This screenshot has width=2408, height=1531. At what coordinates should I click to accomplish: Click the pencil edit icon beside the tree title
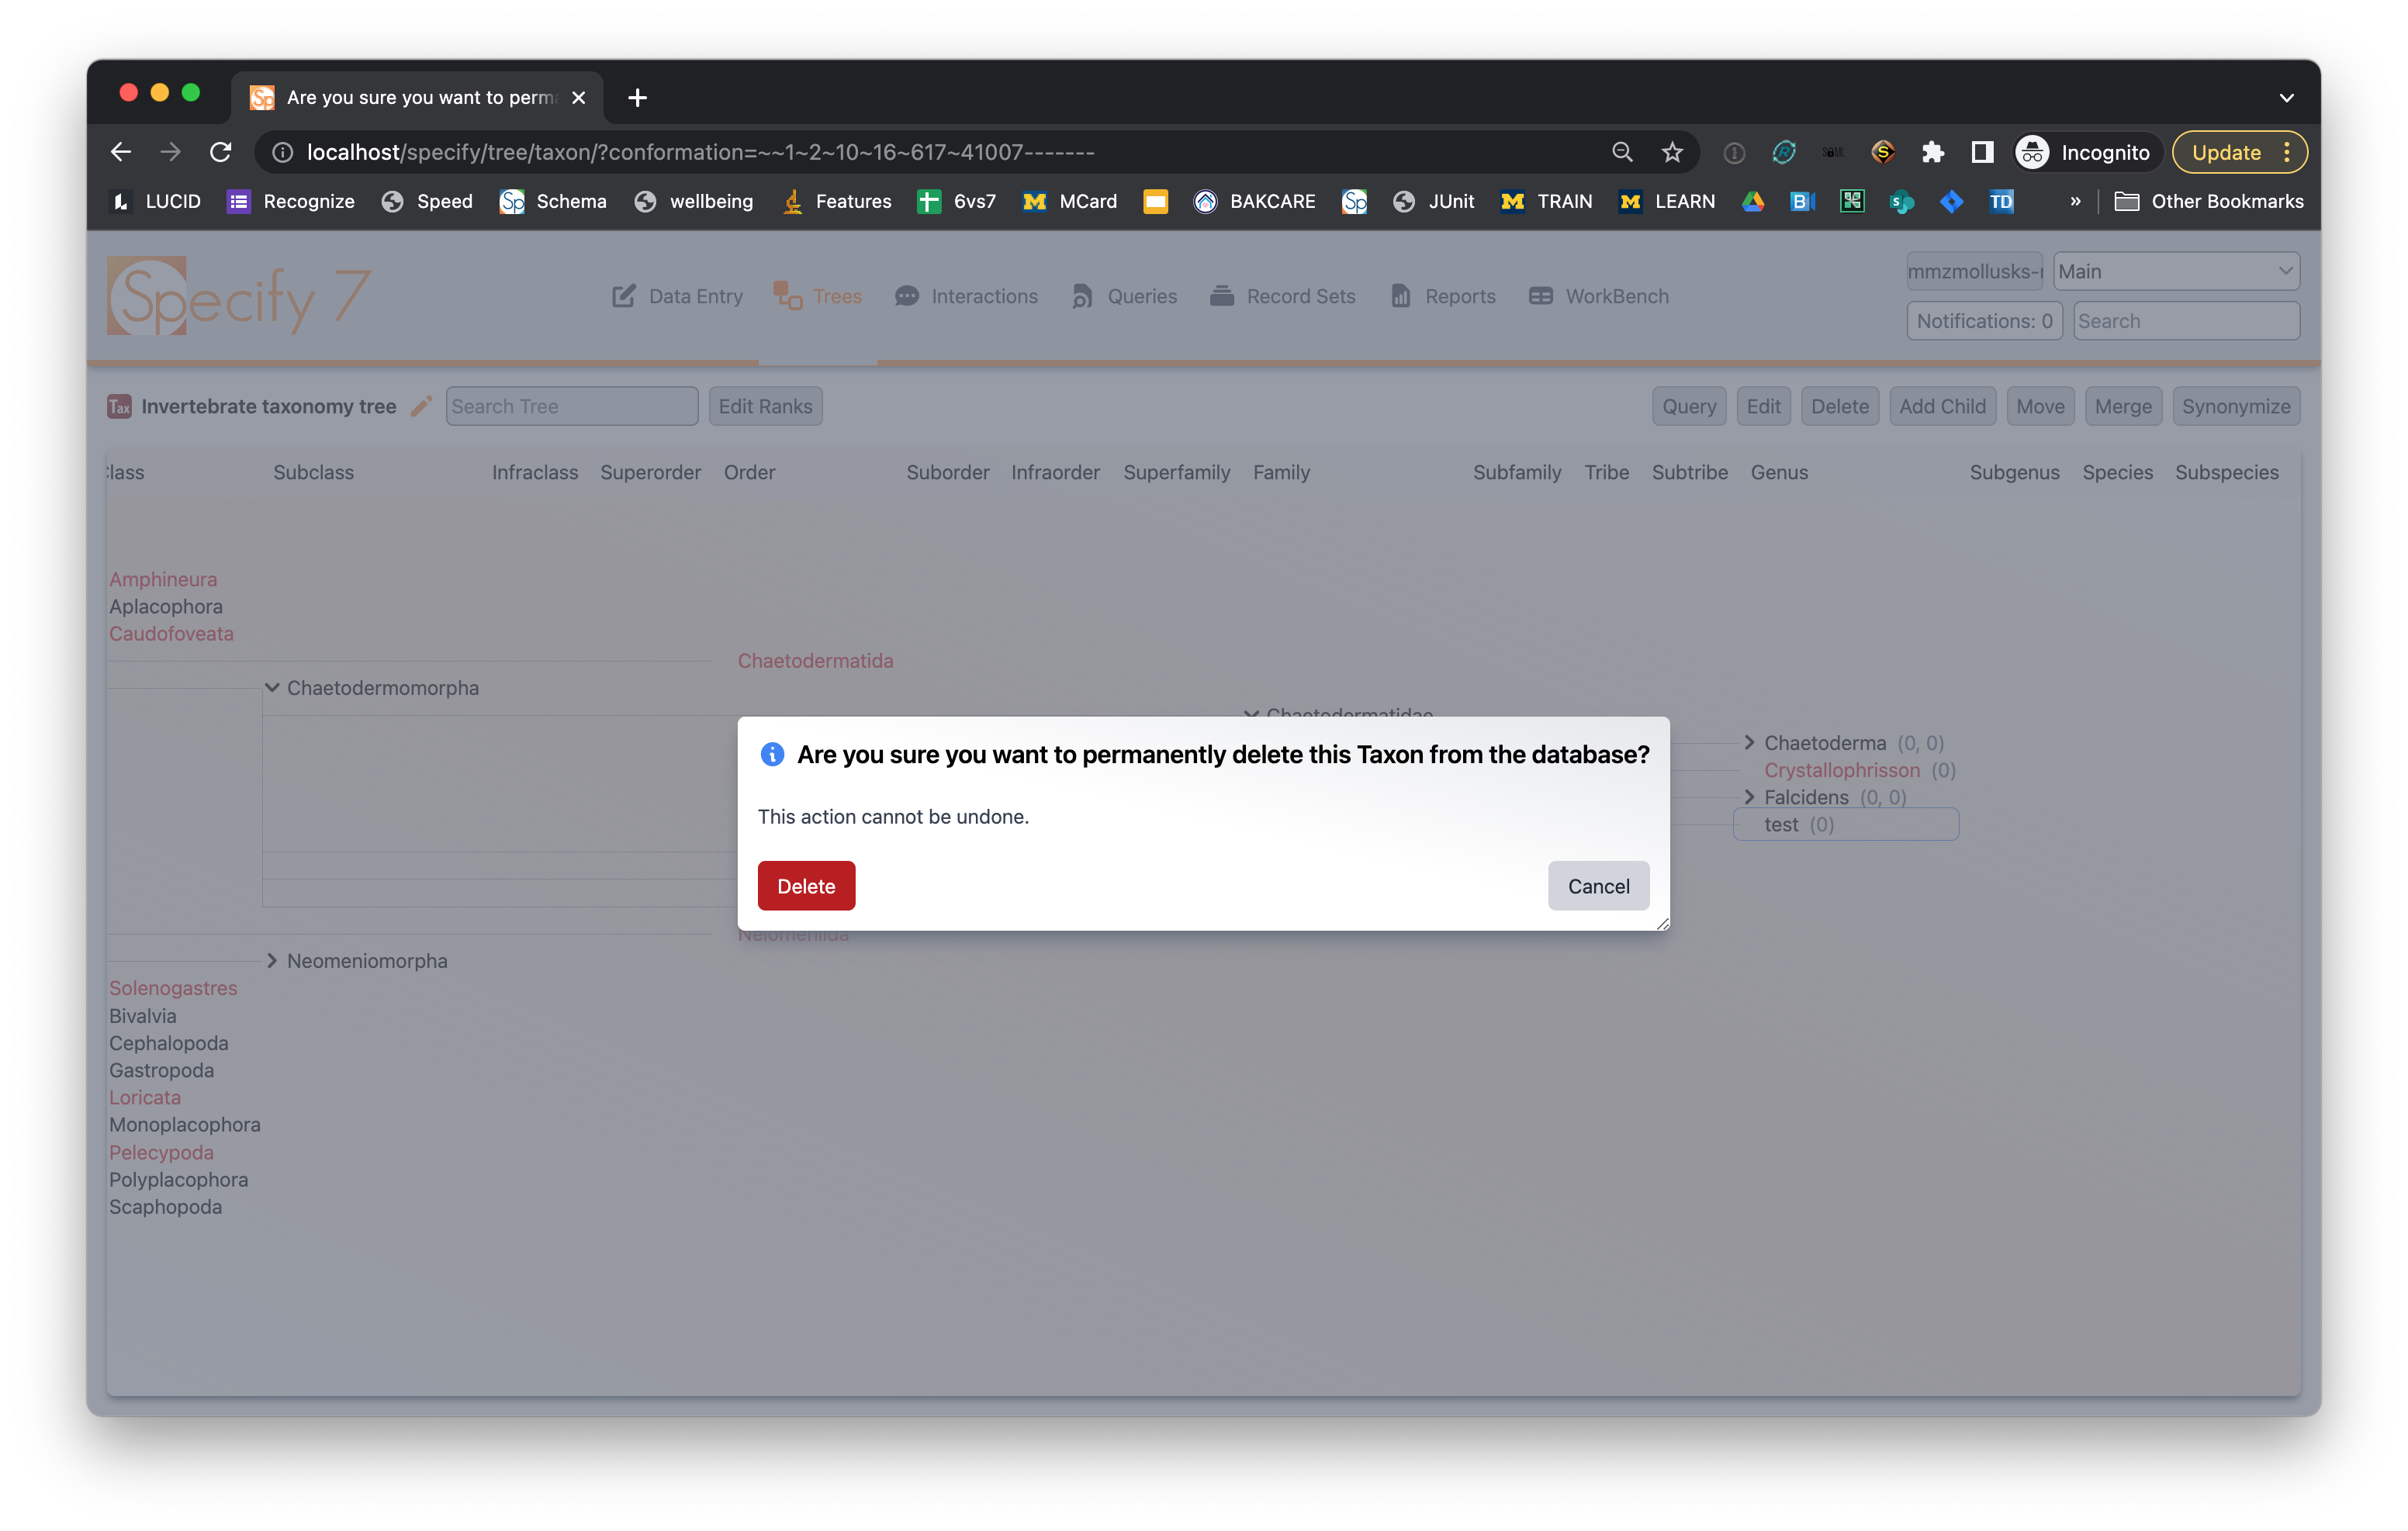coord(421,406)
